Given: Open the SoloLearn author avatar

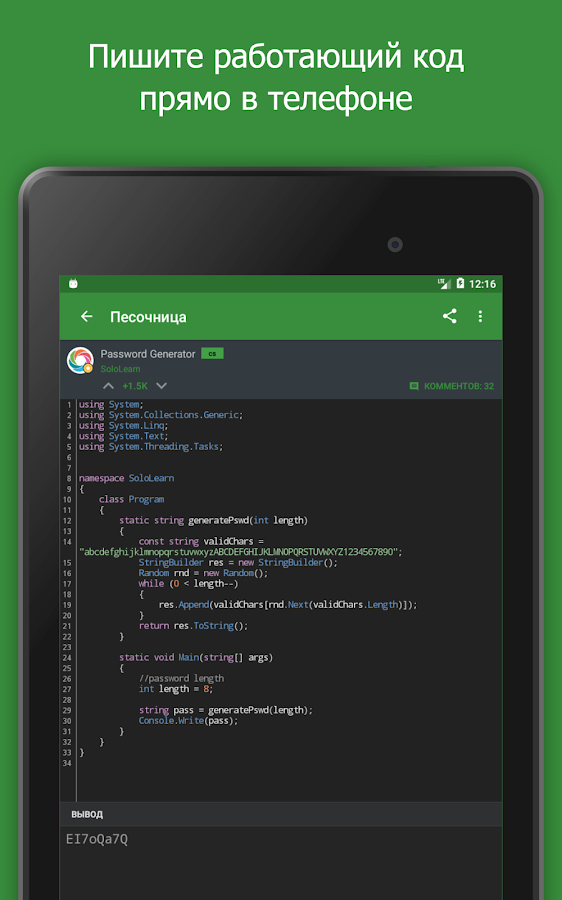Looking at the screenshot, I should [x=80, y=360].
